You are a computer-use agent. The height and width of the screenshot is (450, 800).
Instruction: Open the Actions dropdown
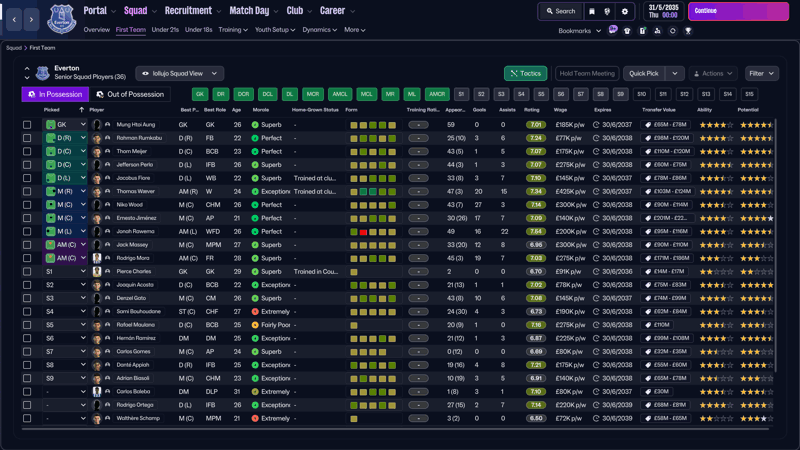(x=713, y=73)
